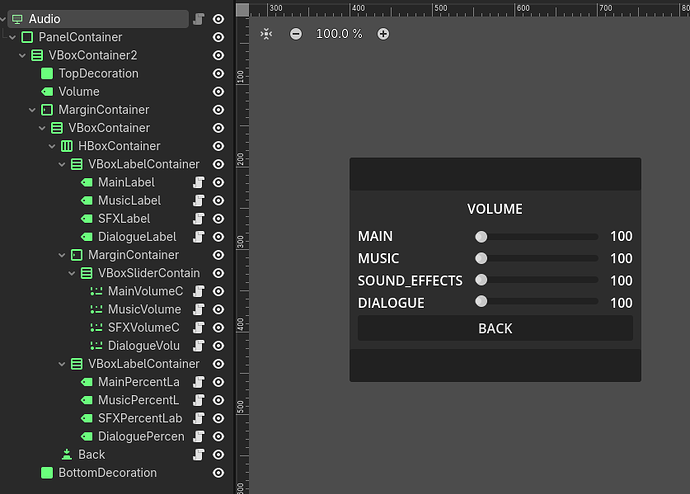Screen dimensions: 690x494
Task: Select the VBoxSliderContain node in tree
Action: click(148, 273)
